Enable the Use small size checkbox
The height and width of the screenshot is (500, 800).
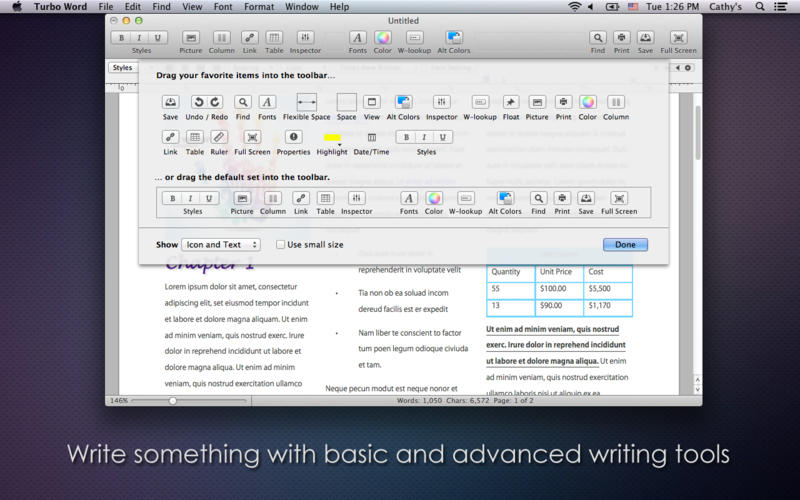(x=281, y=244)
